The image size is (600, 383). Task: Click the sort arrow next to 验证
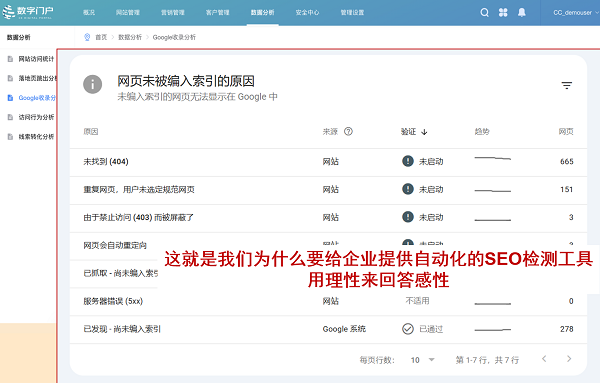pyautogui.click(x=424, y=132)
